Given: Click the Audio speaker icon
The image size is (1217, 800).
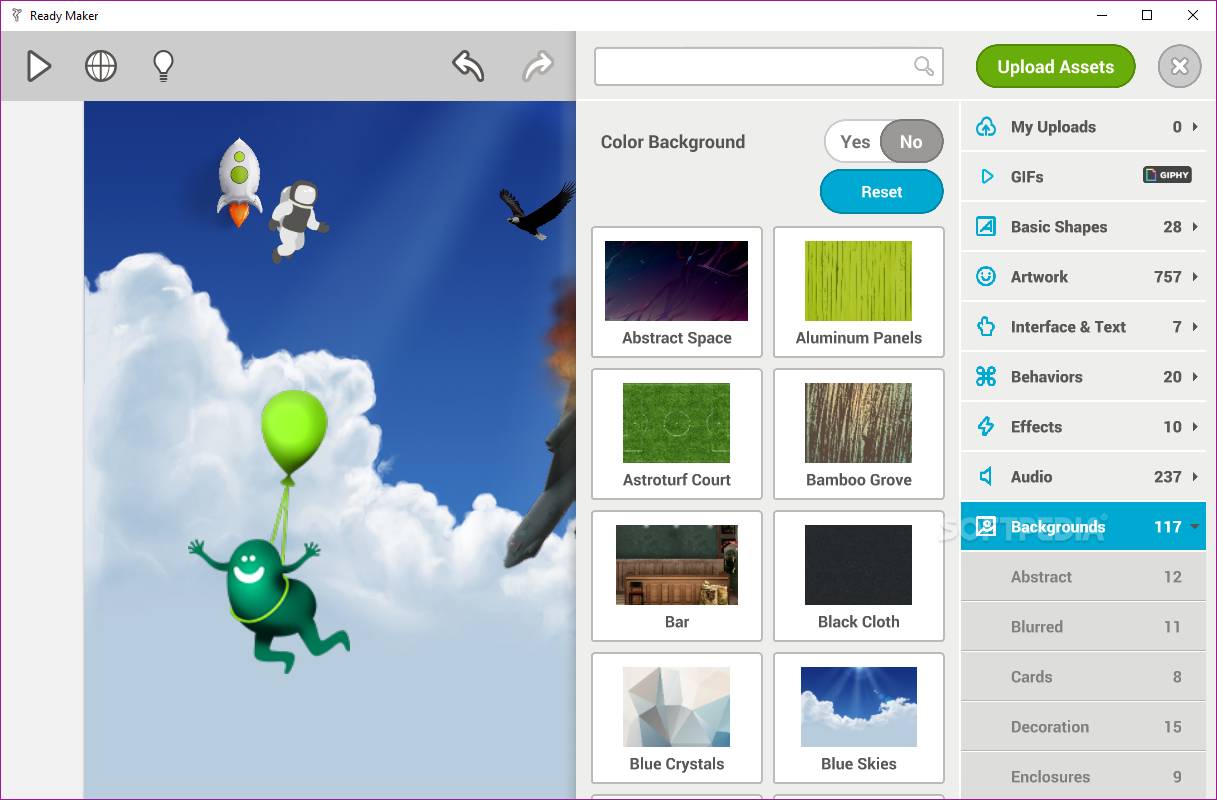Looking at the screenshot, I should (986, 477).
